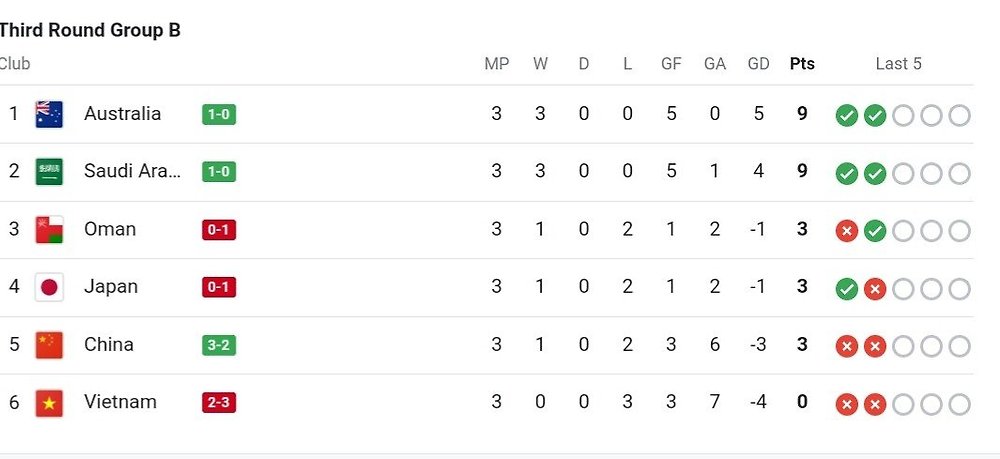Select the Saudi Arabia team name
This screenshot has height=459, width=1000.
point(133,171)
